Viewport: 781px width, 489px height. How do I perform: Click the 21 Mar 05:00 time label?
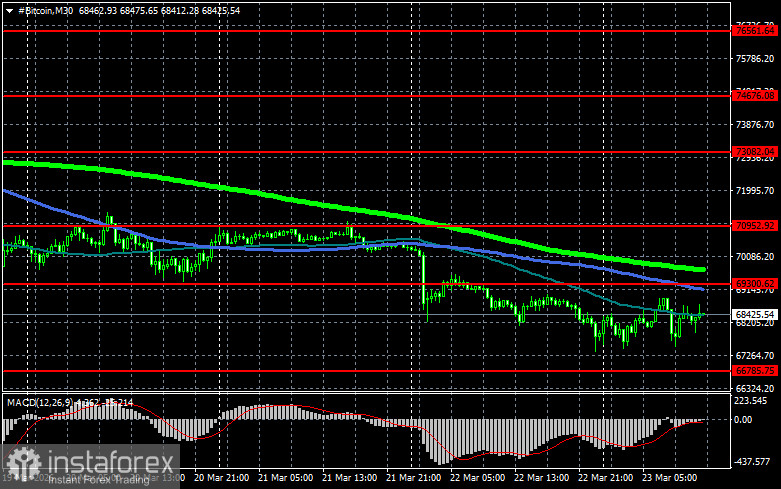click(x=285, y=478)
